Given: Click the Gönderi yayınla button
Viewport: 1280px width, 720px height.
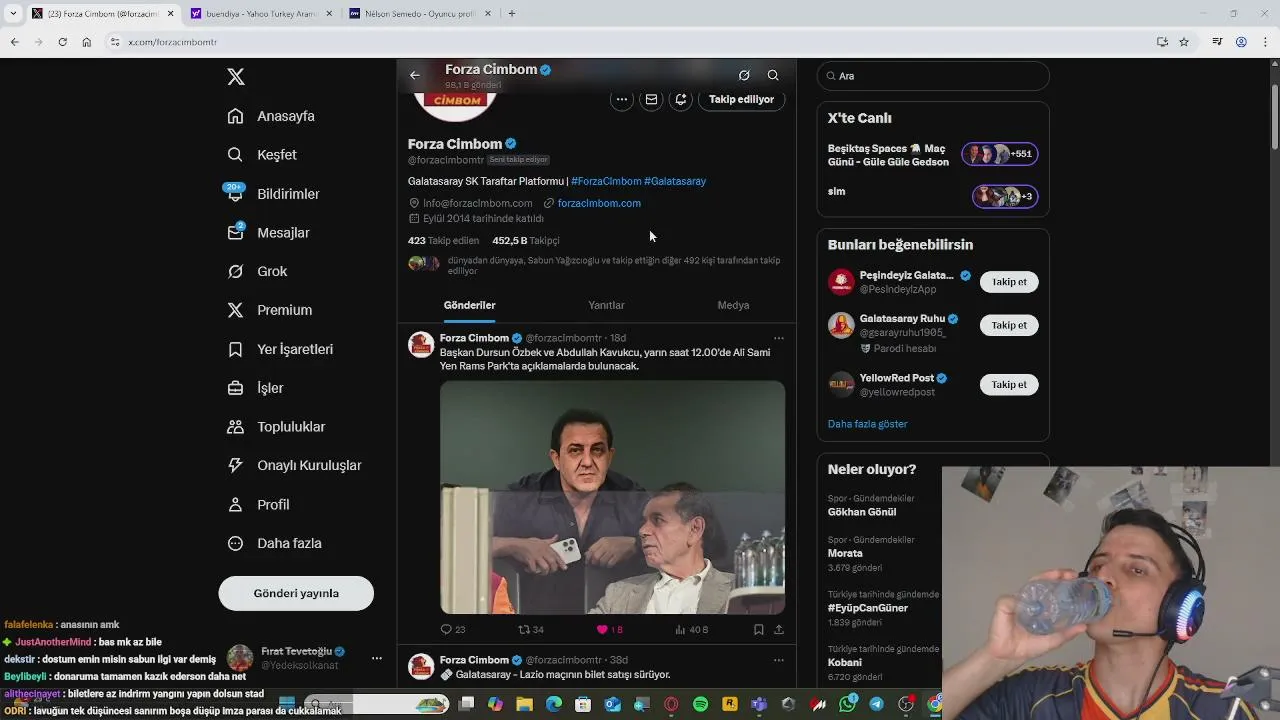Looking at the screenshot, I should click(296, 593).
